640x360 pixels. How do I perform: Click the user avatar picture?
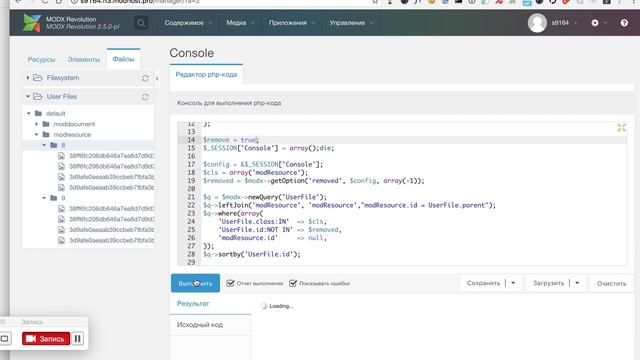(x=537, y=23)
